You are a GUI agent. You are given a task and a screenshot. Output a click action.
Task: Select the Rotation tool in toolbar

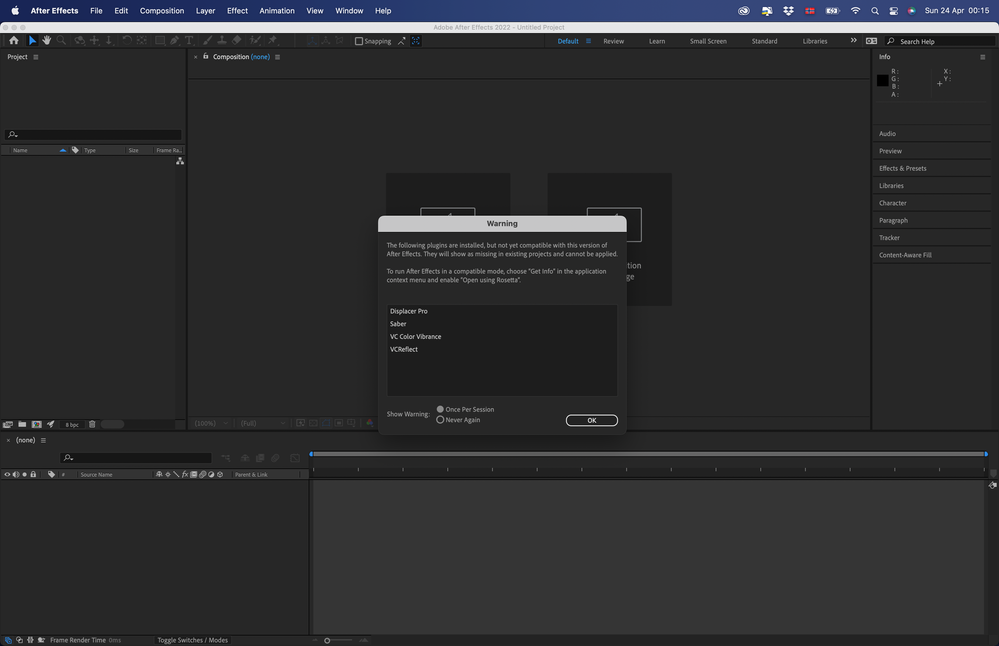(127, 40)
